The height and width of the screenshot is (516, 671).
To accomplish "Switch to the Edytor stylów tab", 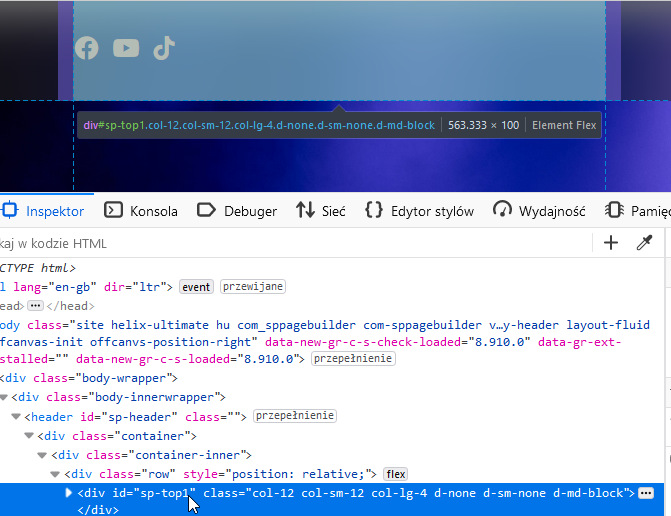I will tap(419, 211).
